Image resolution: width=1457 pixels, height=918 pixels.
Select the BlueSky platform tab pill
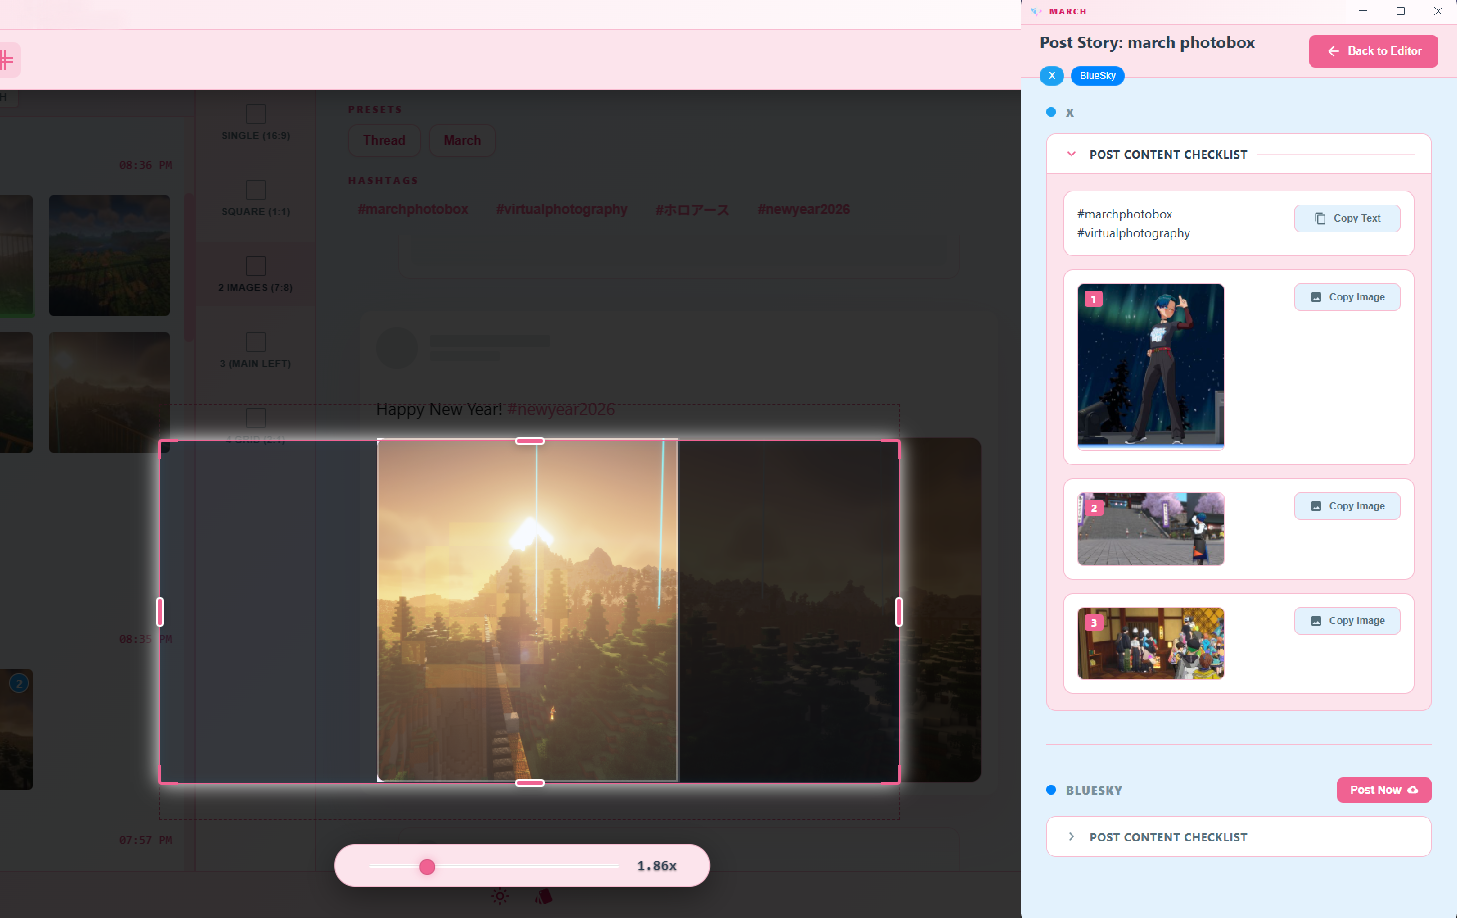click(1097, 76)
